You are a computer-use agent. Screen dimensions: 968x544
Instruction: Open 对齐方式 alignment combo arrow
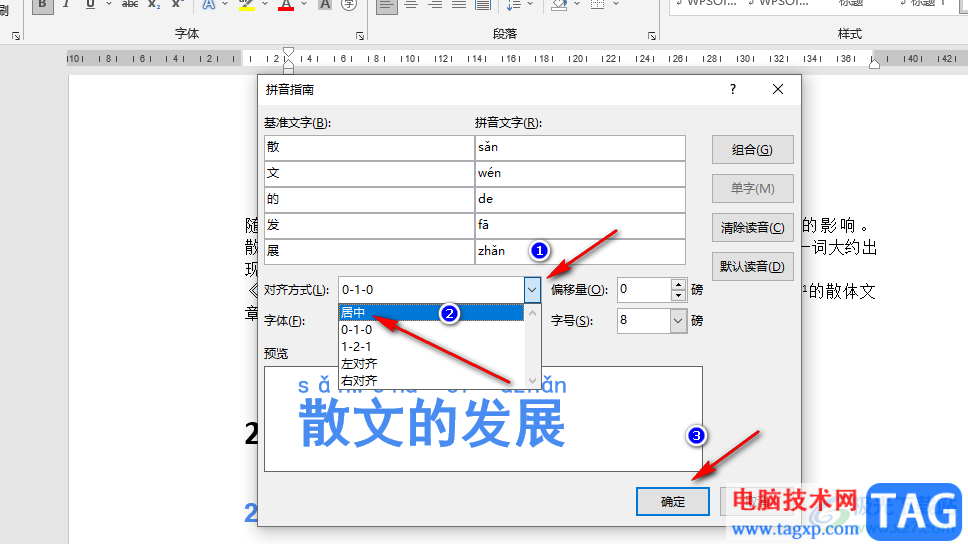coord(532,290)
